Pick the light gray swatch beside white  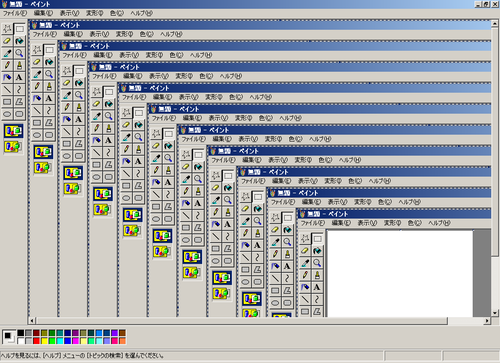[x=28, y=341]
